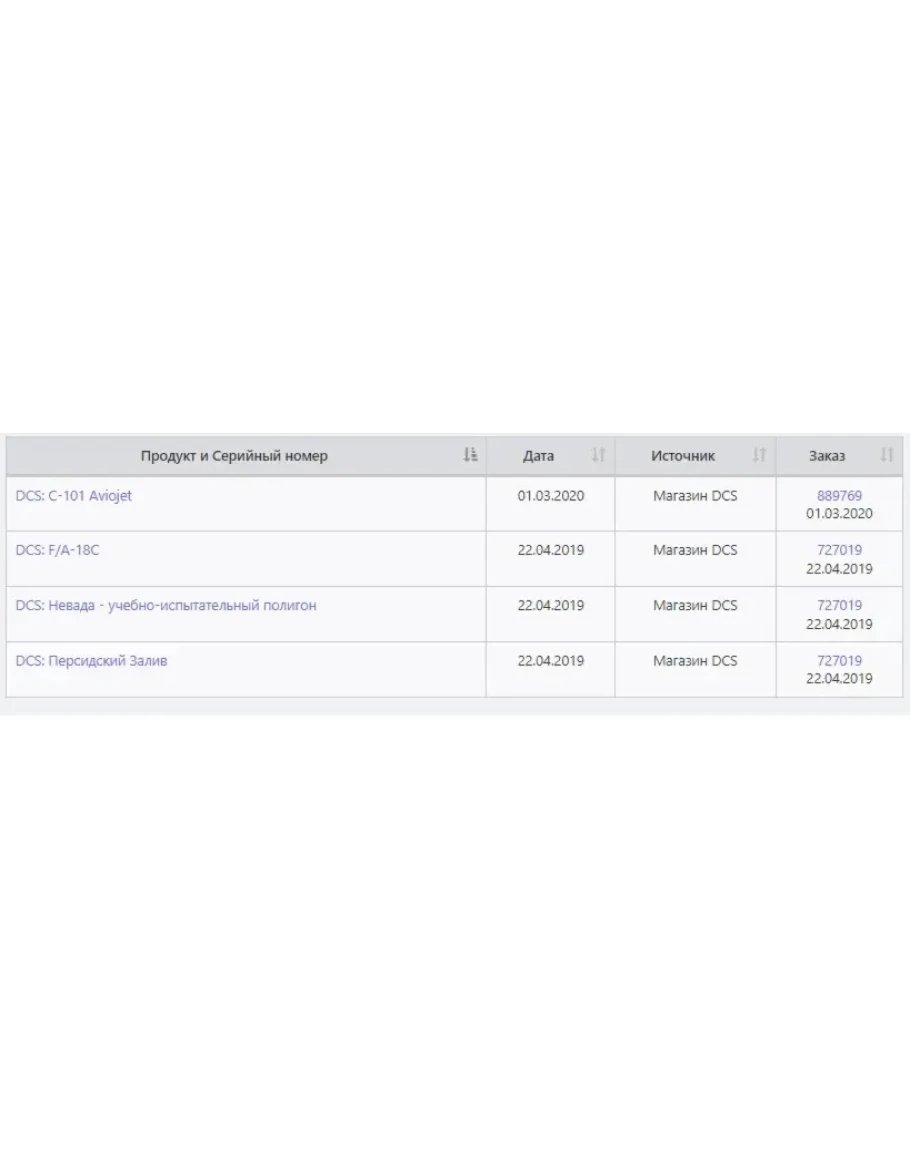Open order 727019 link in Невада row
The width and height of the screenshot is (910, 1155).
tap(839, 605)
